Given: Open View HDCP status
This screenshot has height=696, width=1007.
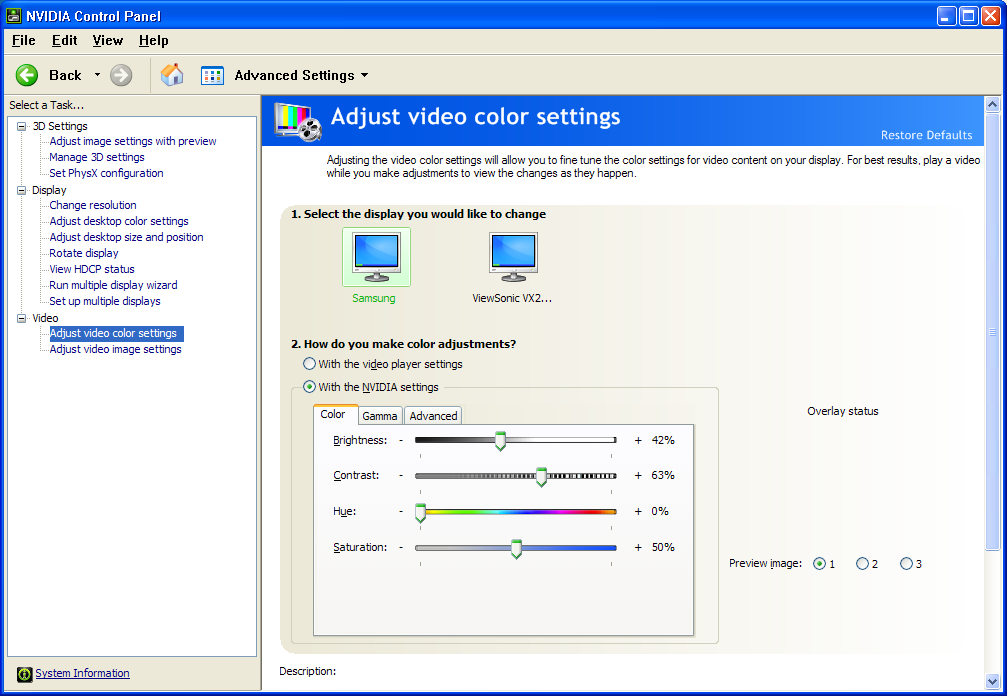Looking at the screenshot, I should click(92, 270).
